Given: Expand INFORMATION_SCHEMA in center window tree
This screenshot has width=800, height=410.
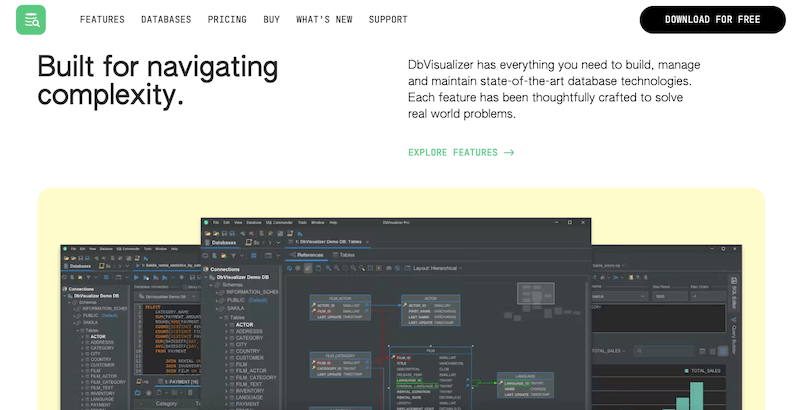Looking at the screenshot, I should point(216,292).
